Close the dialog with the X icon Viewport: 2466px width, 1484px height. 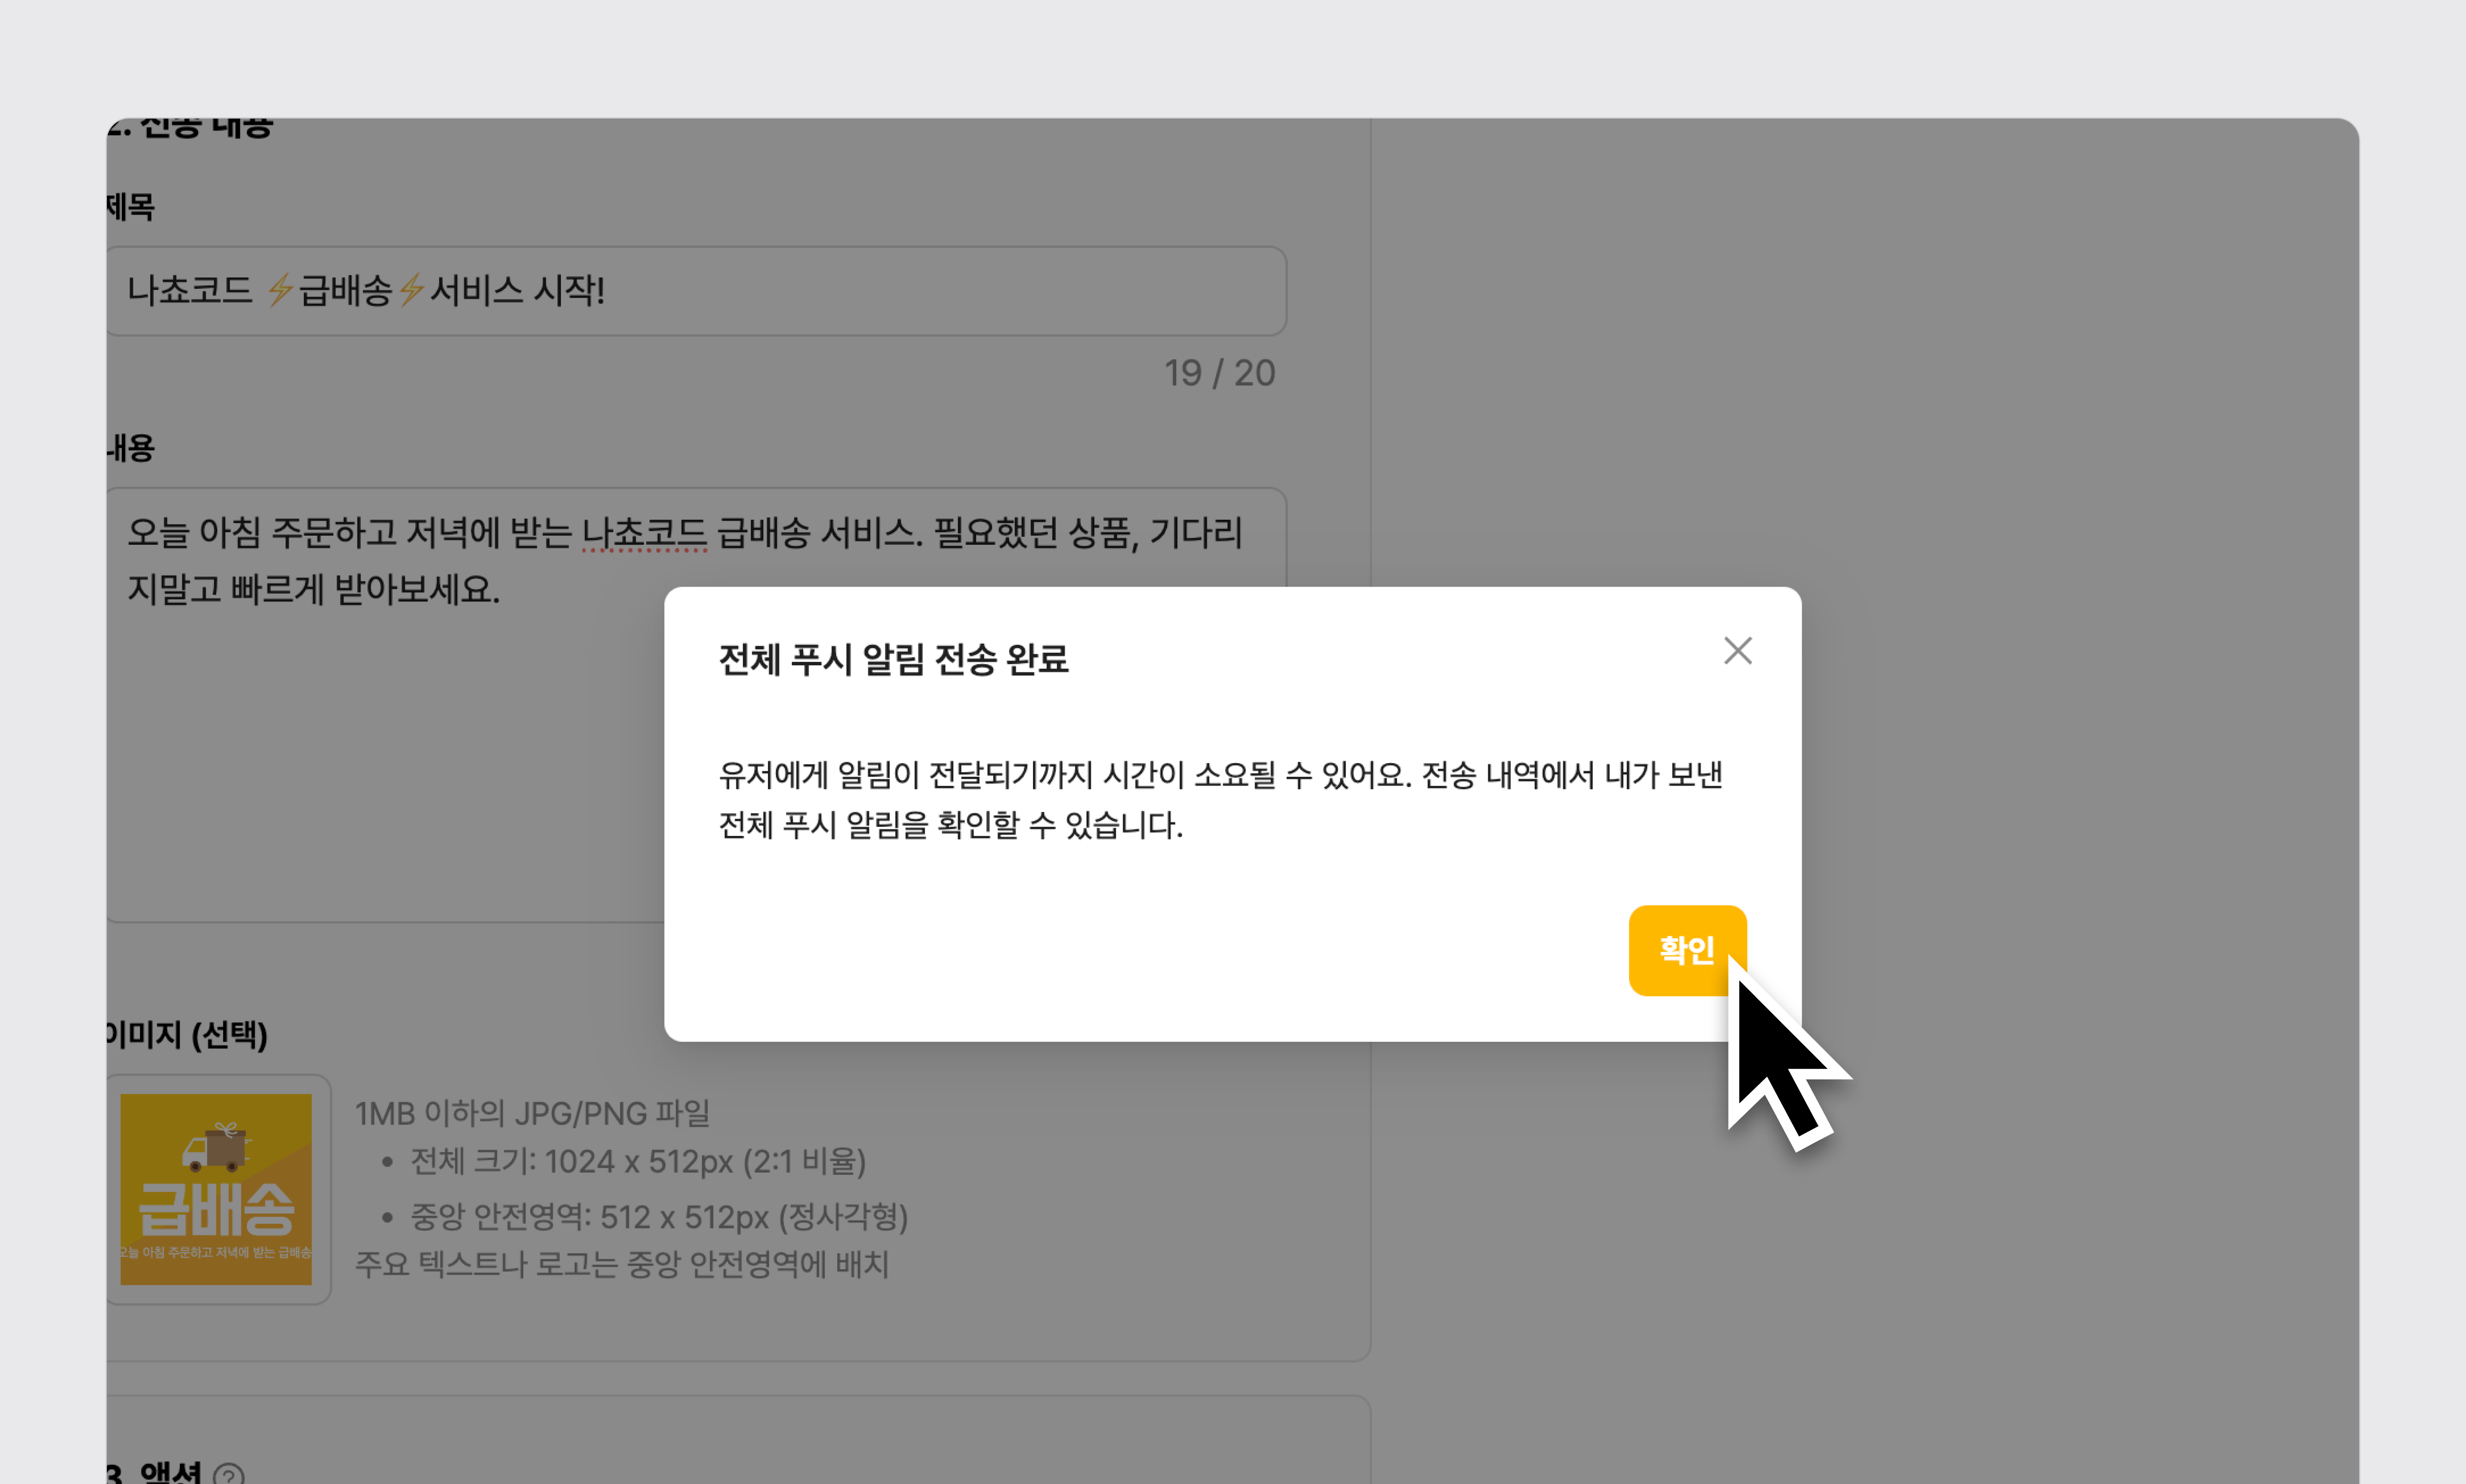pyautogui.click(x=1737, y=651)
